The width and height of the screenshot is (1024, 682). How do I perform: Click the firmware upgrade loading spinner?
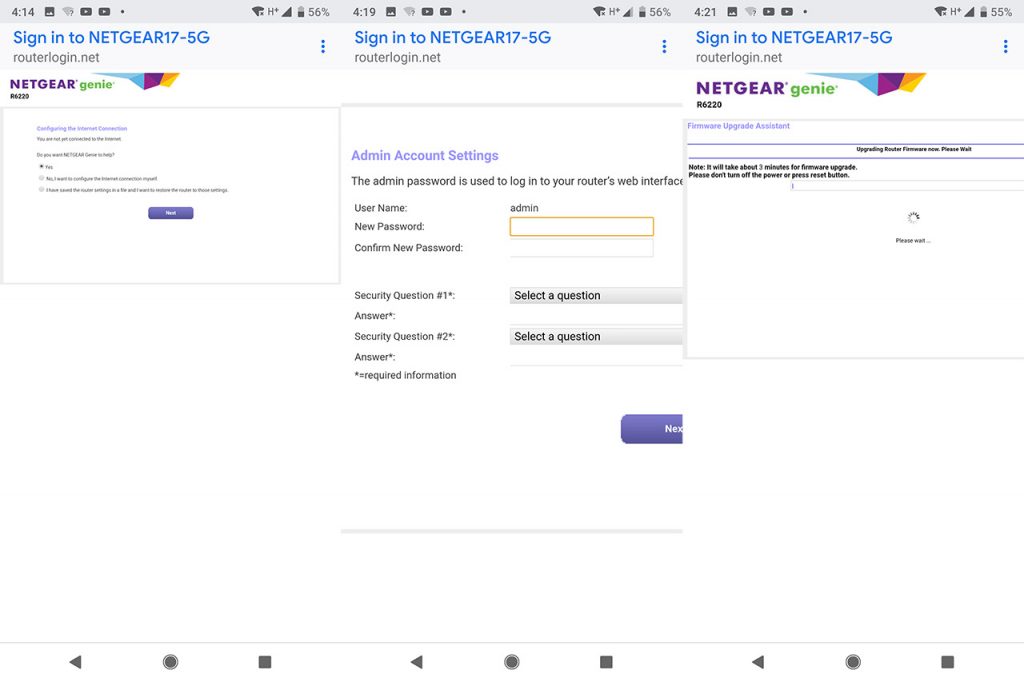point(912,216)
